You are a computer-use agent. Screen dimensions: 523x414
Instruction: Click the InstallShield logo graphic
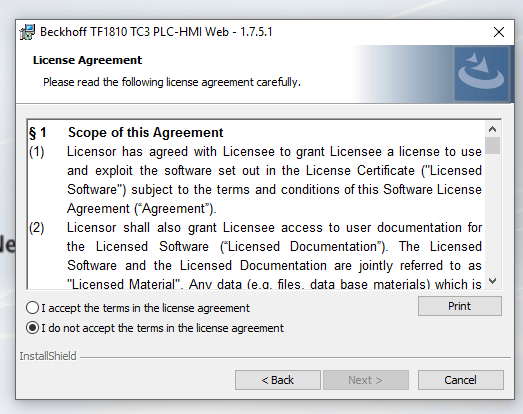(x=481, y=74)
